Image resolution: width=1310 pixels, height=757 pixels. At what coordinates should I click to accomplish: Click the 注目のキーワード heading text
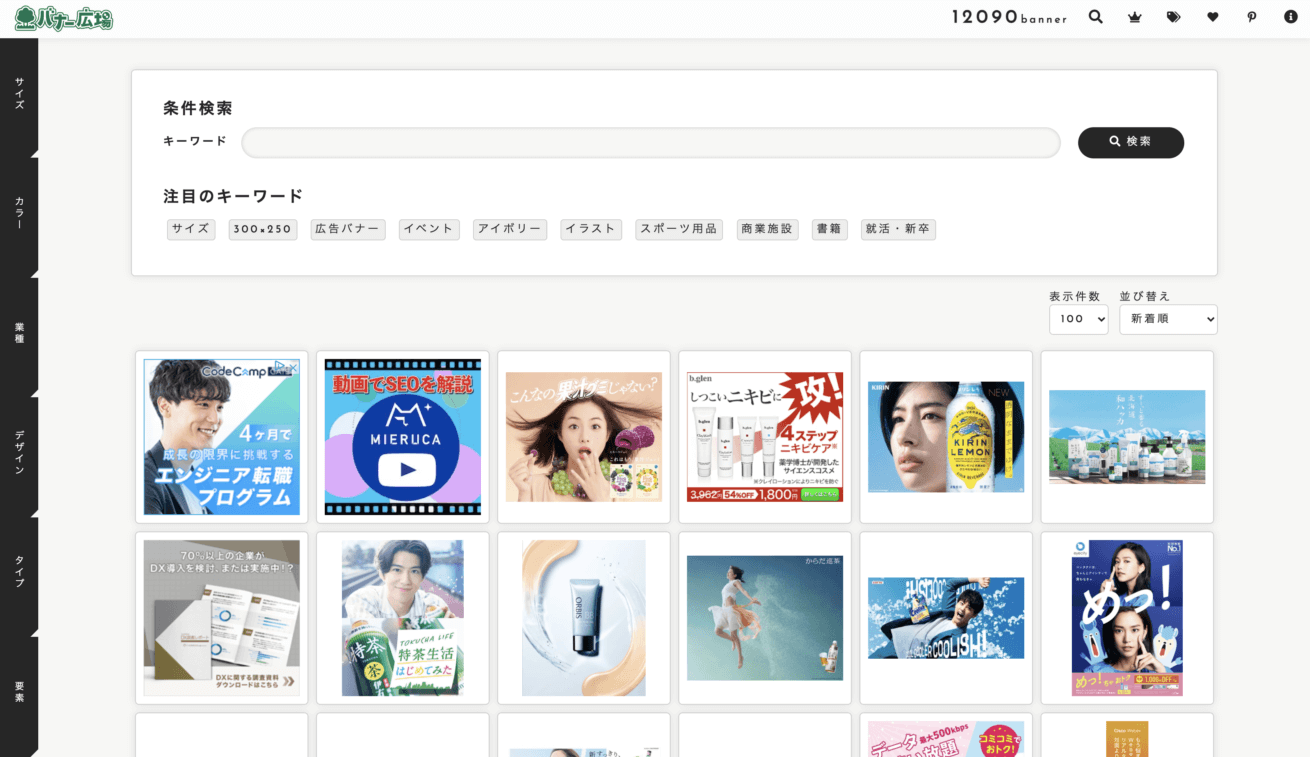[x=233, y=196]
